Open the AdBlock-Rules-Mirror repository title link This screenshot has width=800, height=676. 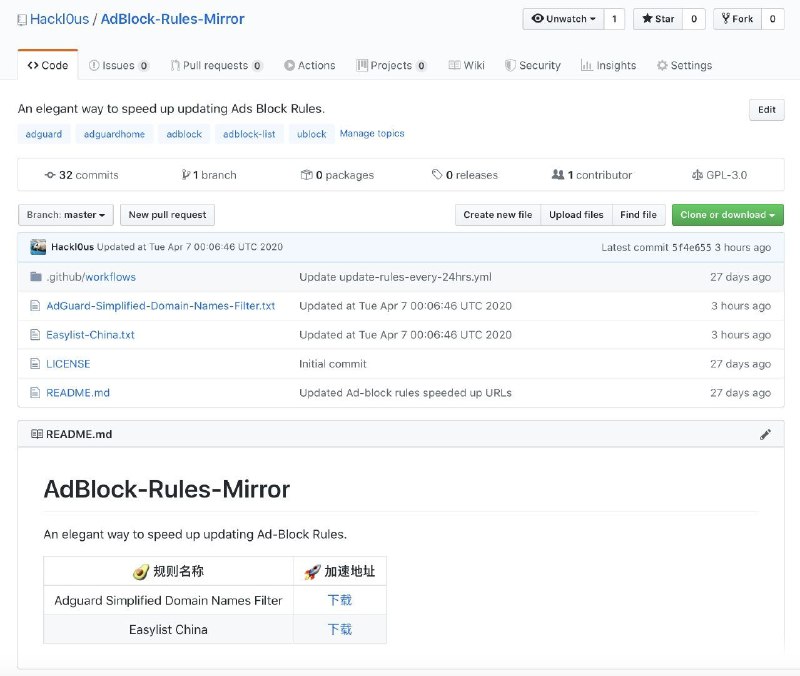[x=172, y=19]
